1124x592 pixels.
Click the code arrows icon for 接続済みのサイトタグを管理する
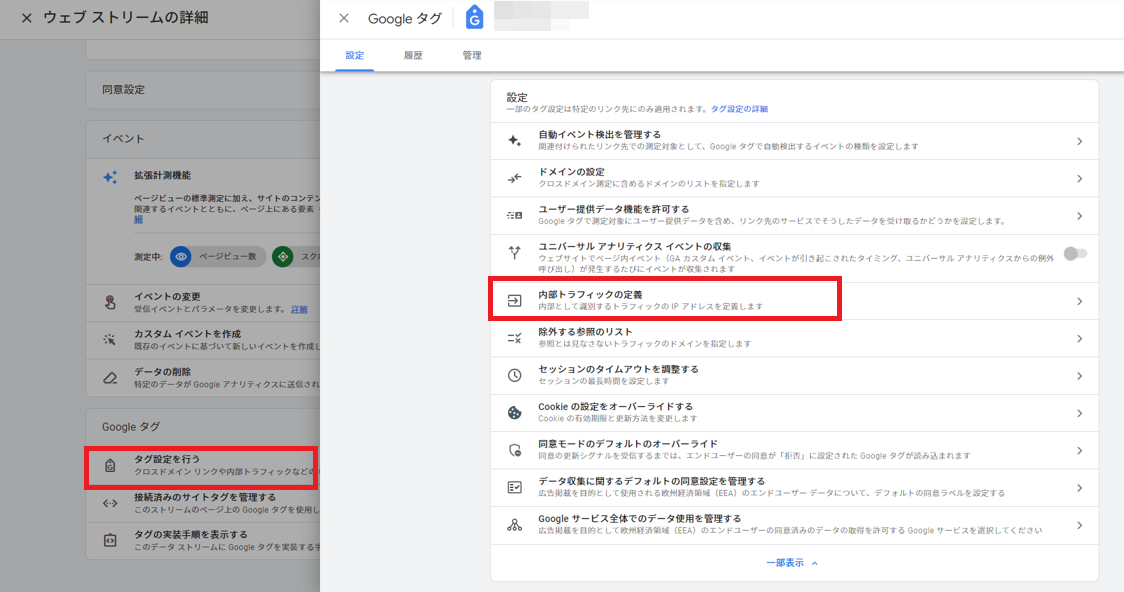[x=110, y=503]
